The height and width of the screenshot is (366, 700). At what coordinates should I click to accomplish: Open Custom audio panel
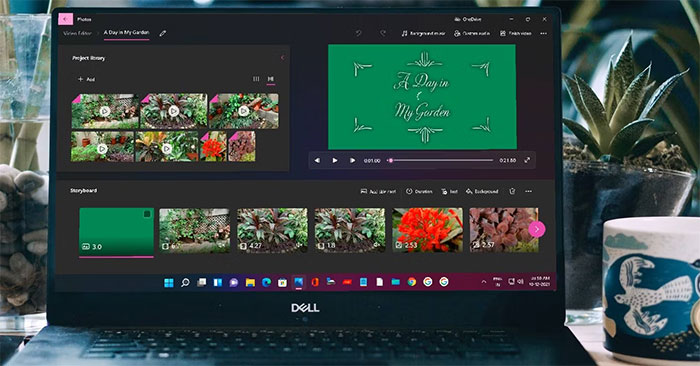click(472, 33)
